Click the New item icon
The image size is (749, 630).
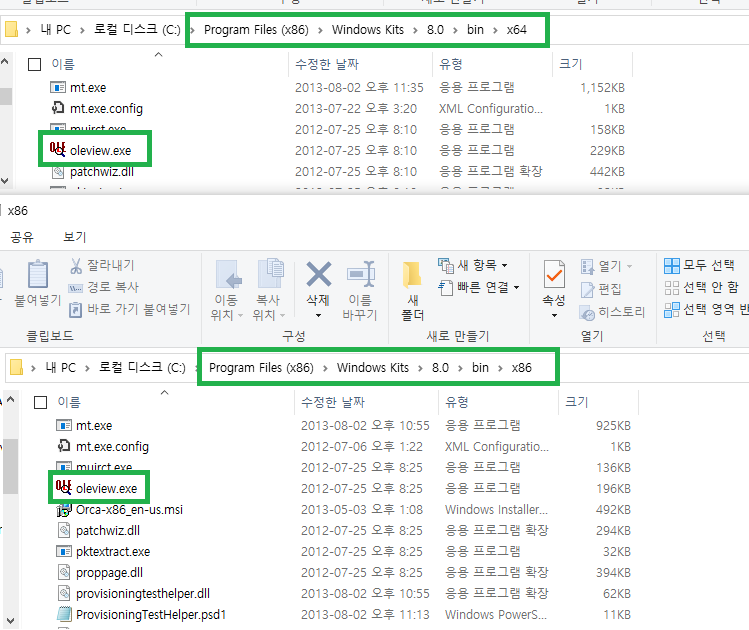[x=446, y=265]
